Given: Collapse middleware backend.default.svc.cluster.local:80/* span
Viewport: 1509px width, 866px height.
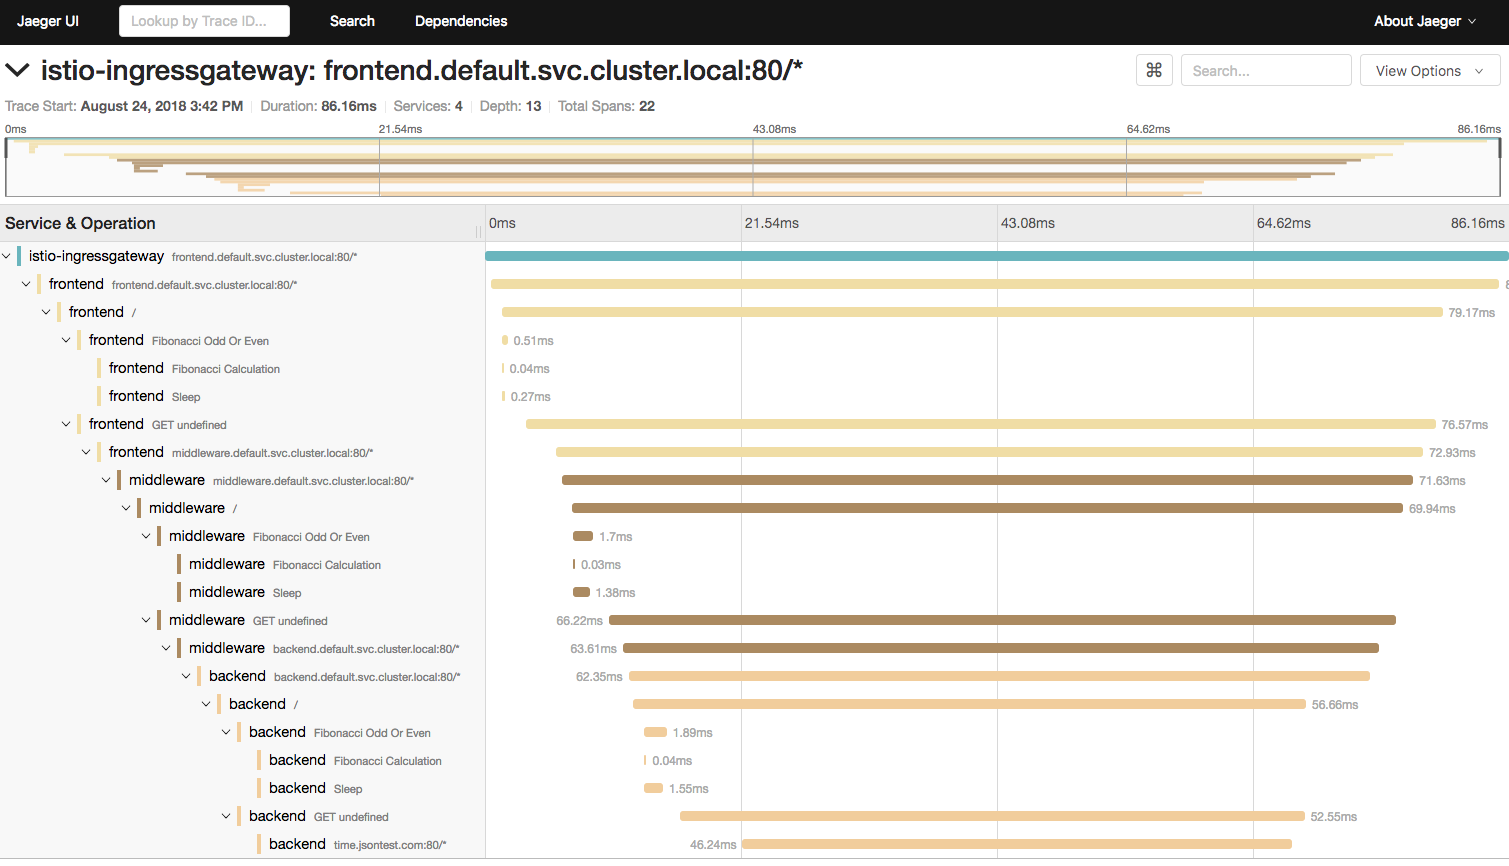Looking at the screenshot, I should 167,648.
